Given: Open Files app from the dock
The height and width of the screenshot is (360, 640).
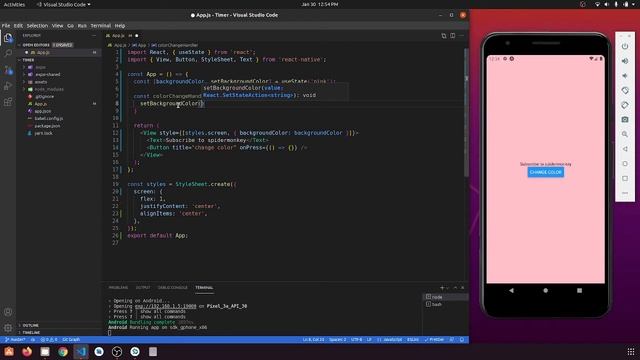Looking at the screenshot, I should [x=45, y=351].
